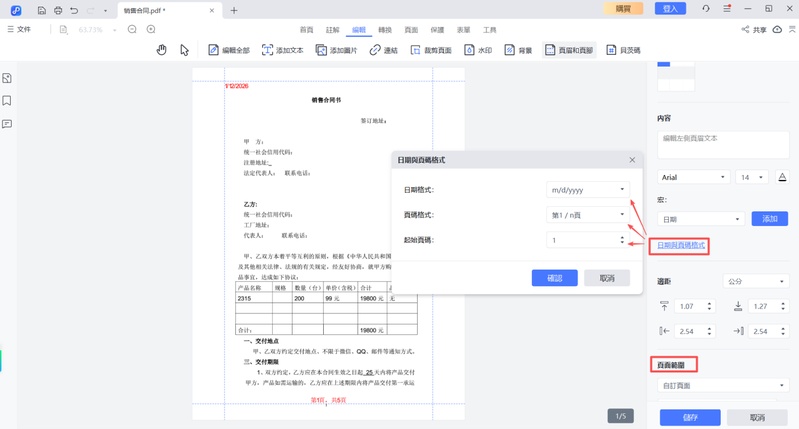Screen dimensions: 799x429
Task: Switch to the 保護 ribbon tab
Action: [437, 30]
